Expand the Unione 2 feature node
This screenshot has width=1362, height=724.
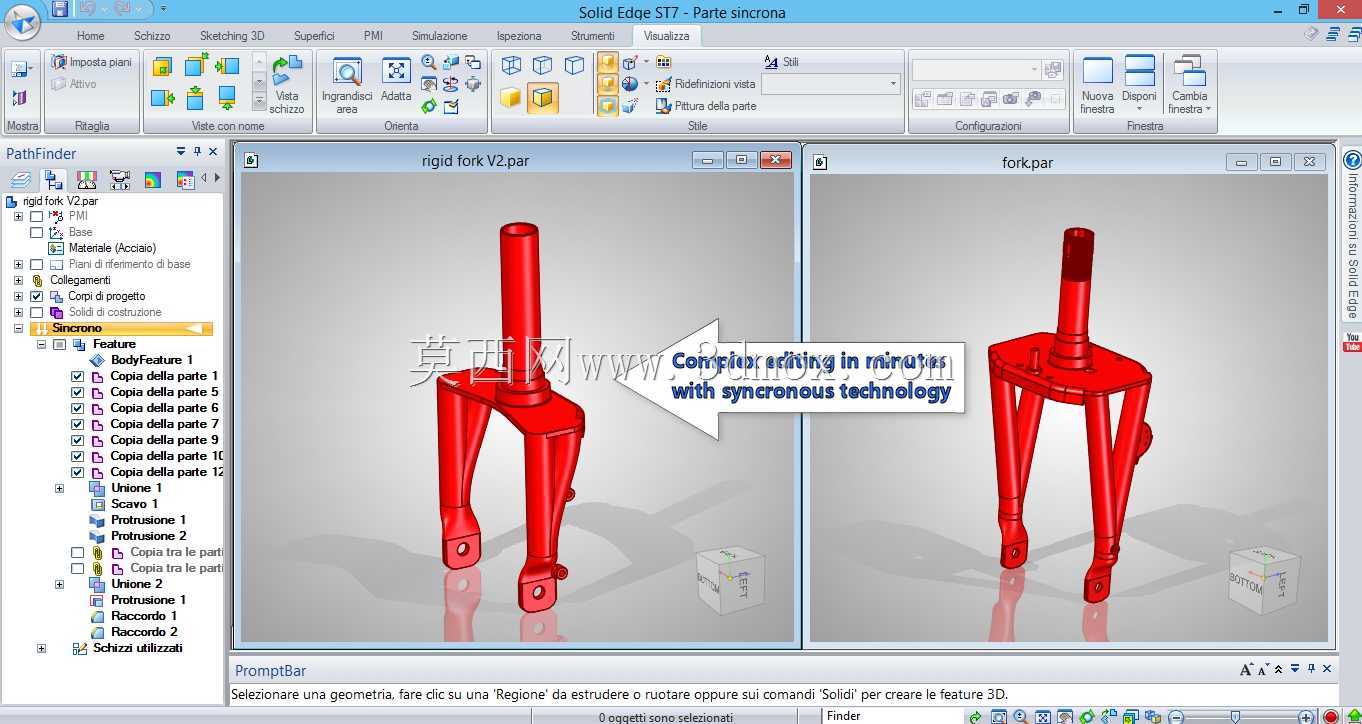(59, 584)
